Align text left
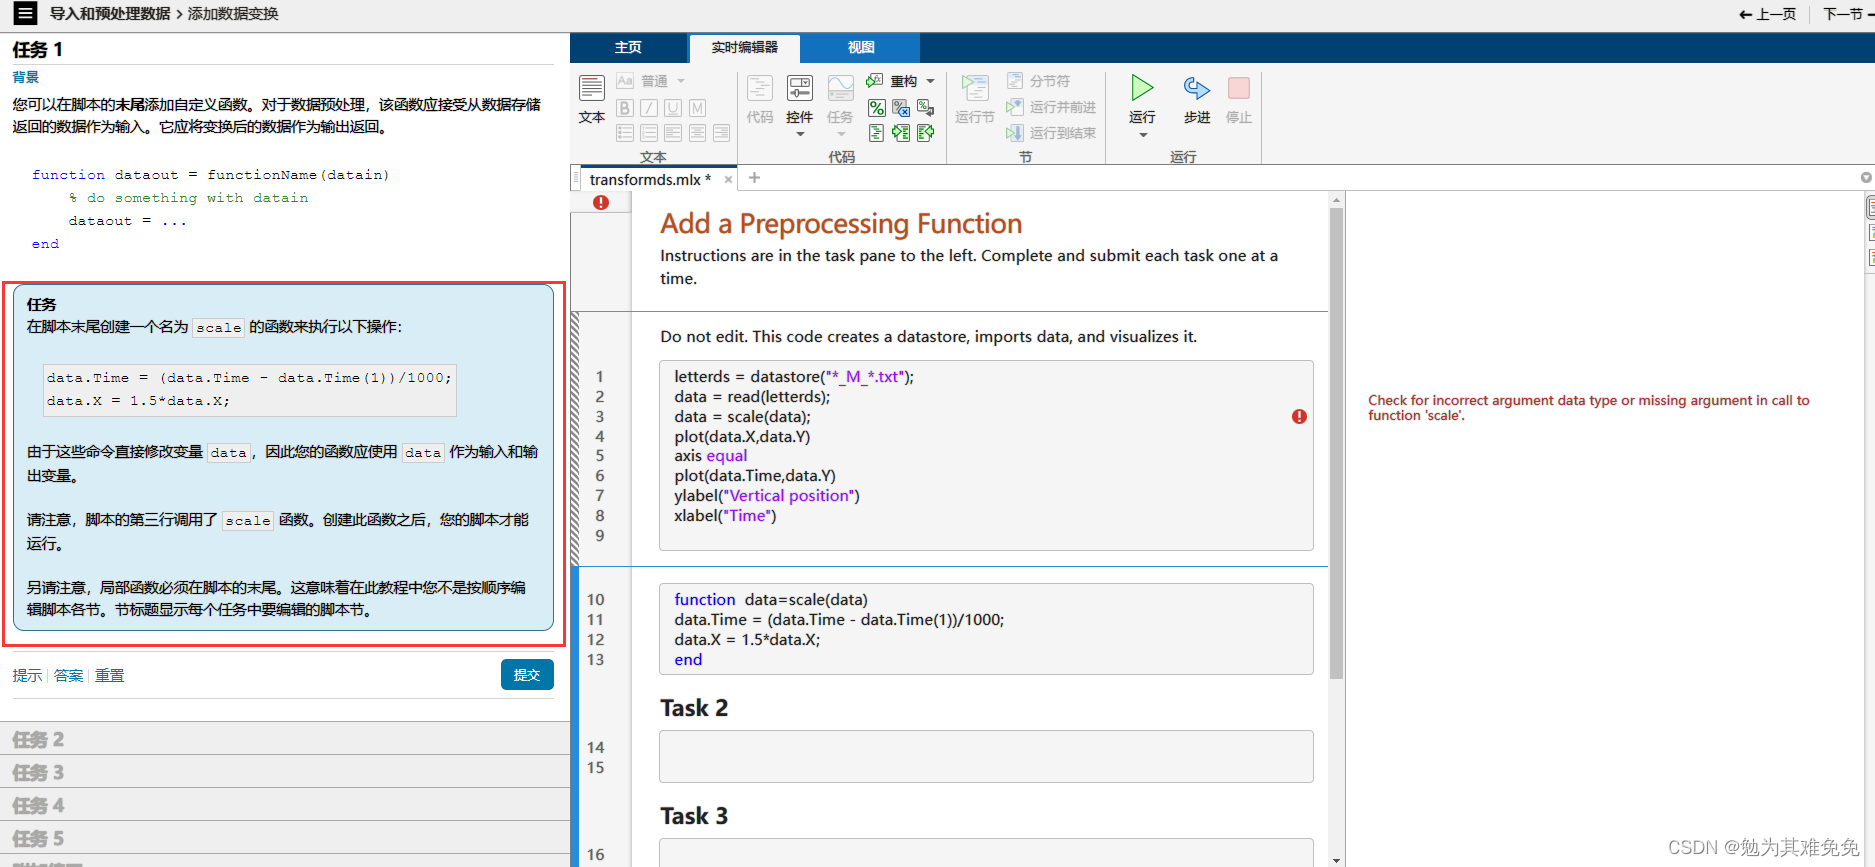 673,133
